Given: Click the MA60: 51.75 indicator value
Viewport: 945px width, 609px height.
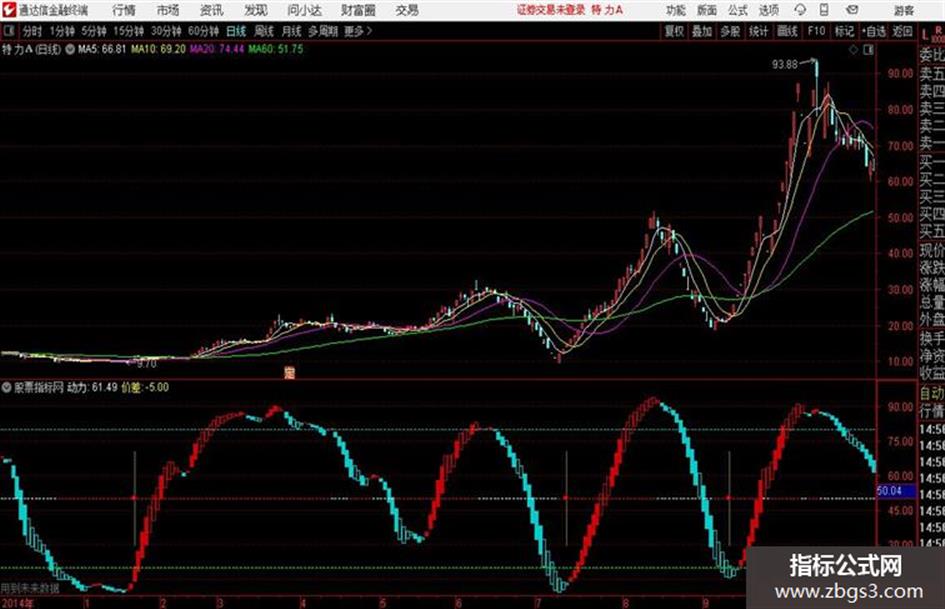Looking at the screenshot, I should [x=276, y=49].
